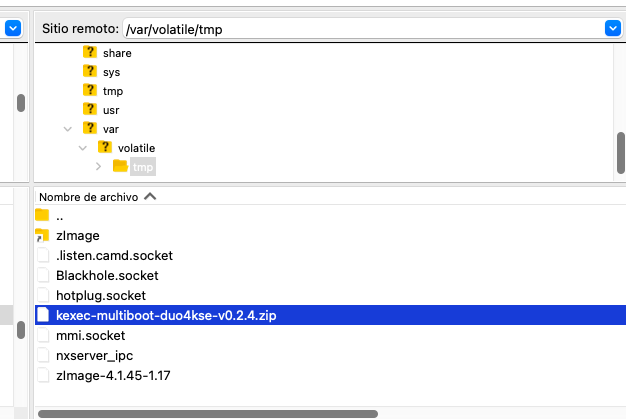Screen dimensions: 626x419
Task: Select the Blackhole.socket file icon
Action: click(x=42, y=275)
